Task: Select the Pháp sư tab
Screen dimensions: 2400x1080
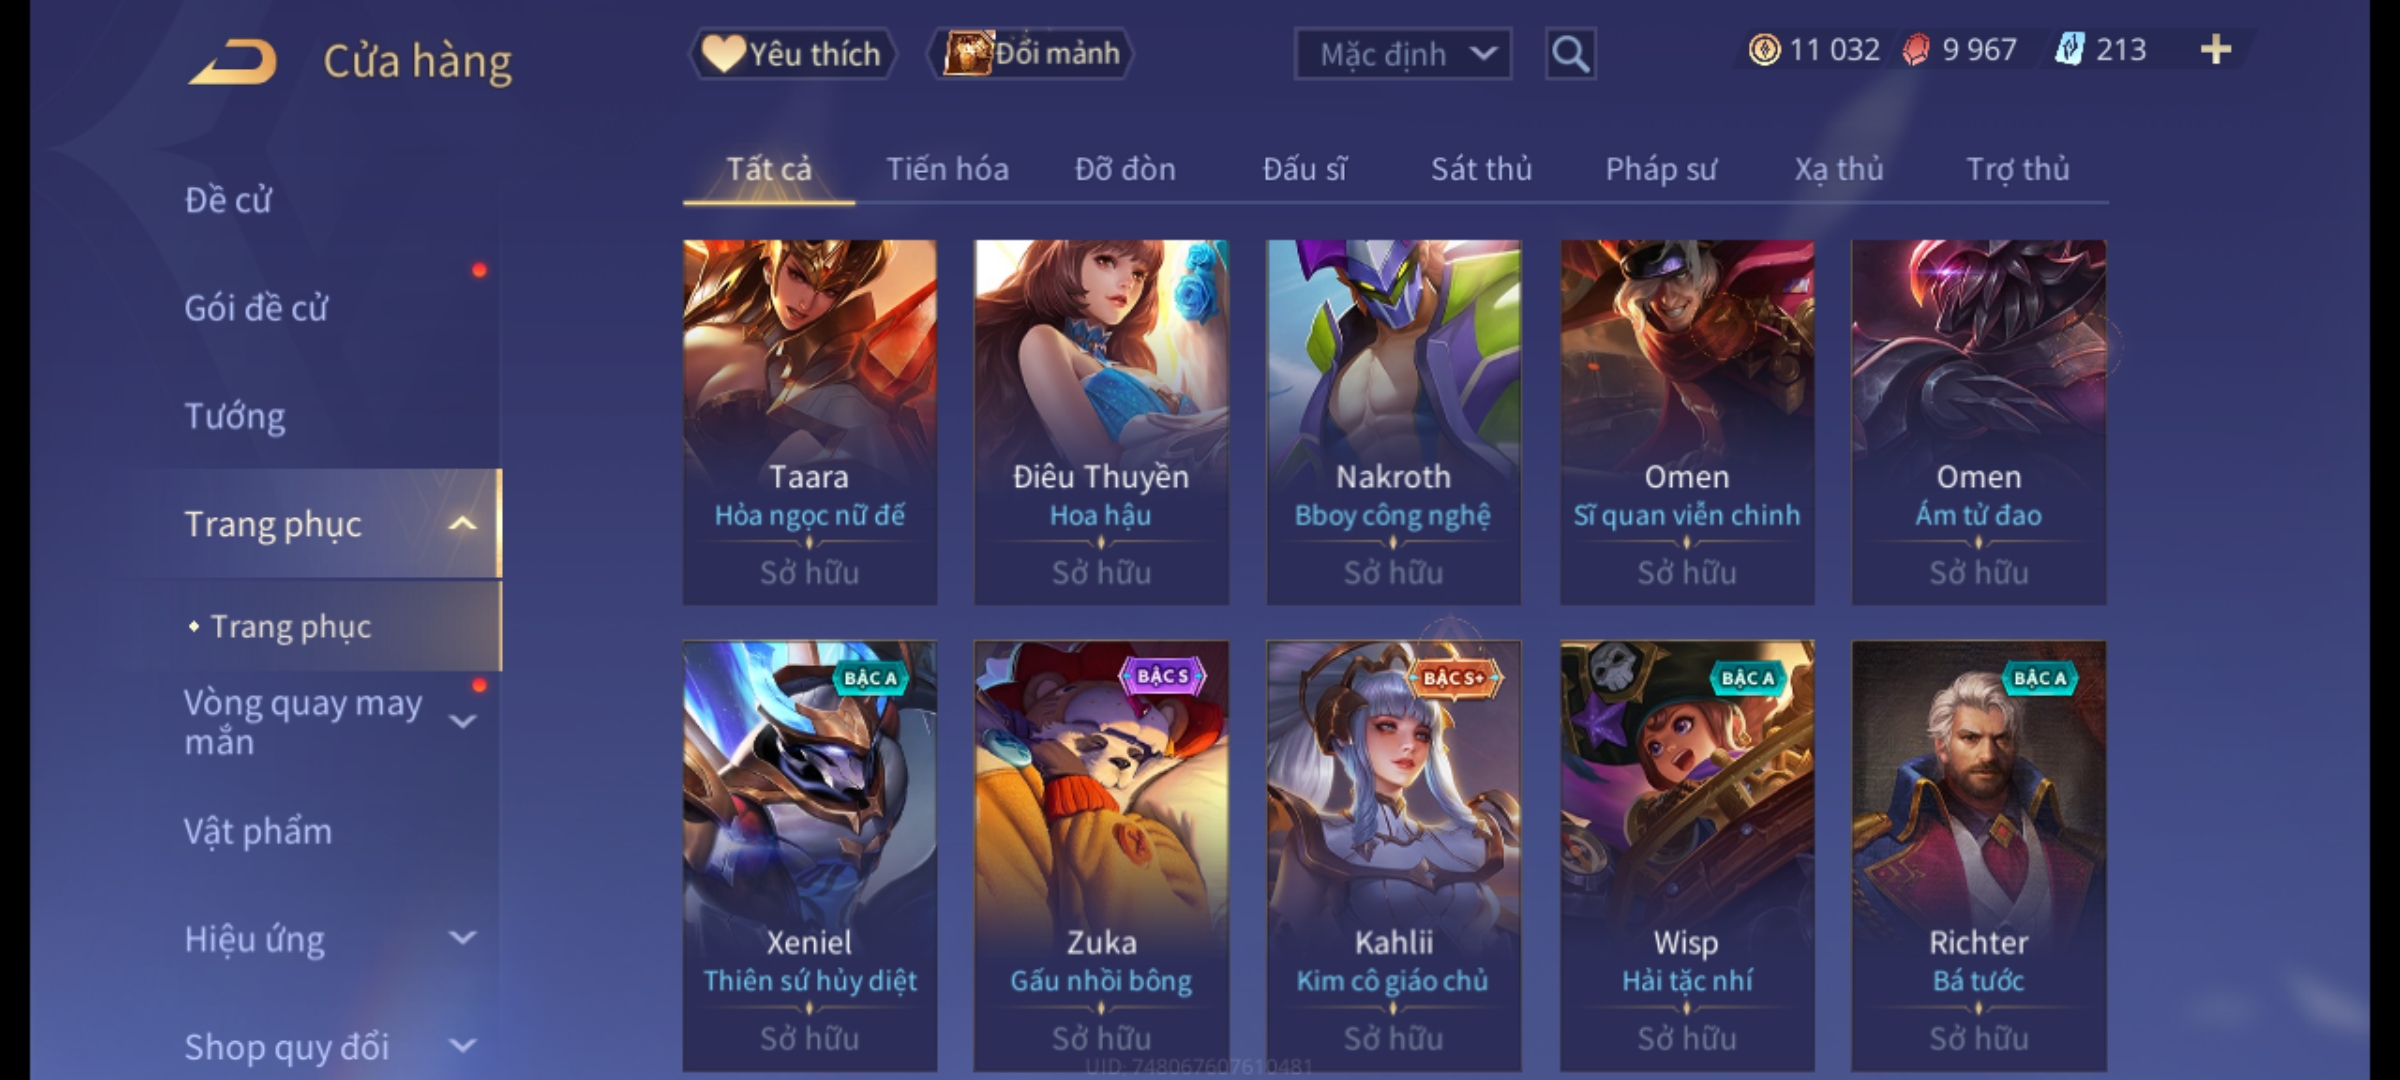Action: [1661, 169]
